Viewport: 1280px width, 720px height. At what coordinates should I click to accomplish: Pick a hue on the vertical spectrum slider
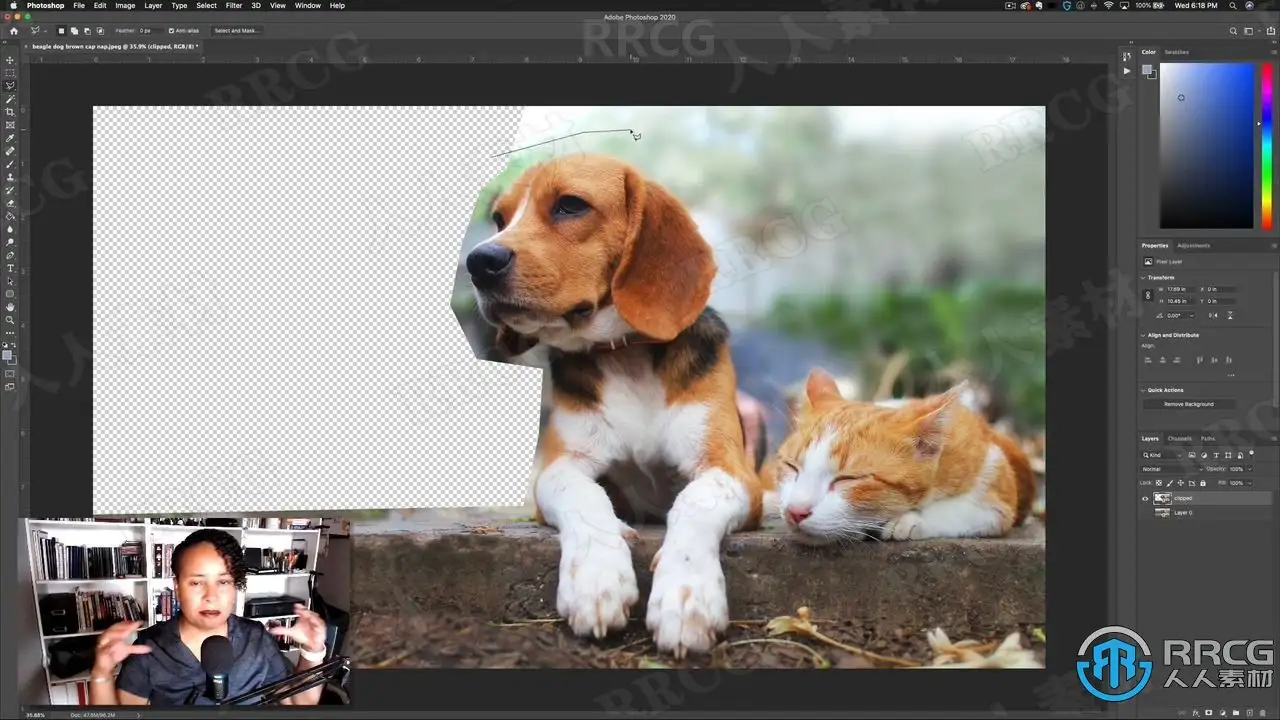pos(1265,145)
